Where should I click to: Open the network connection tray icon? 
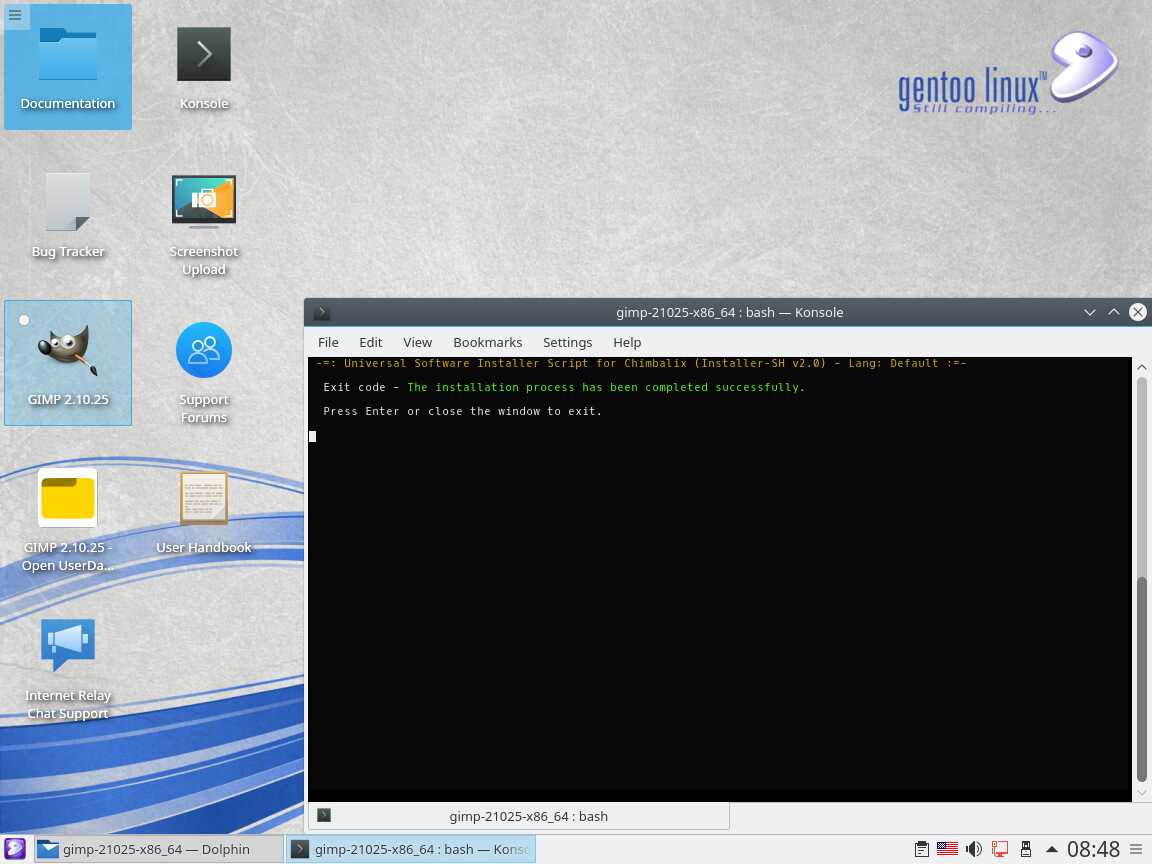tap(1000, 849)
